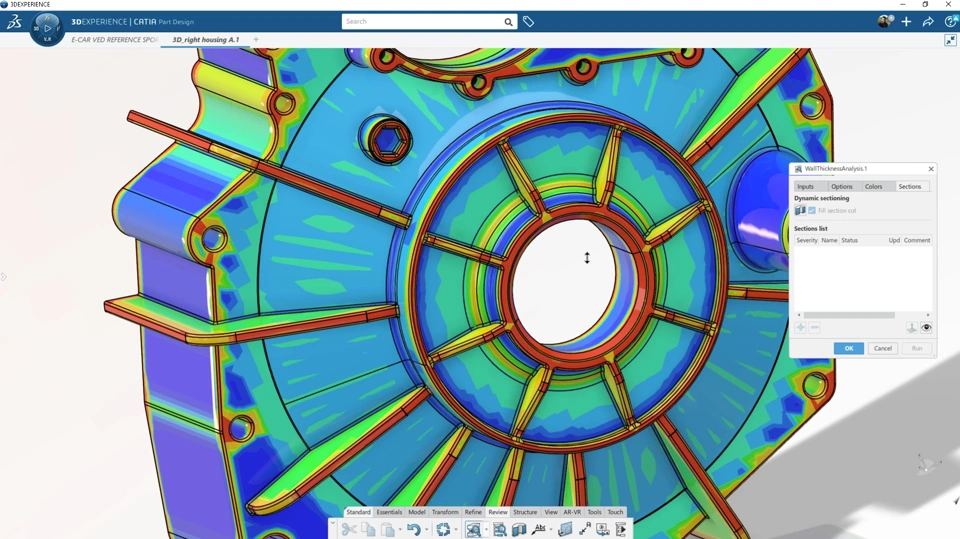Toggle Fill section cut checkbox
960x539 pixels.
pyautogui.click(x=812, y=211)
